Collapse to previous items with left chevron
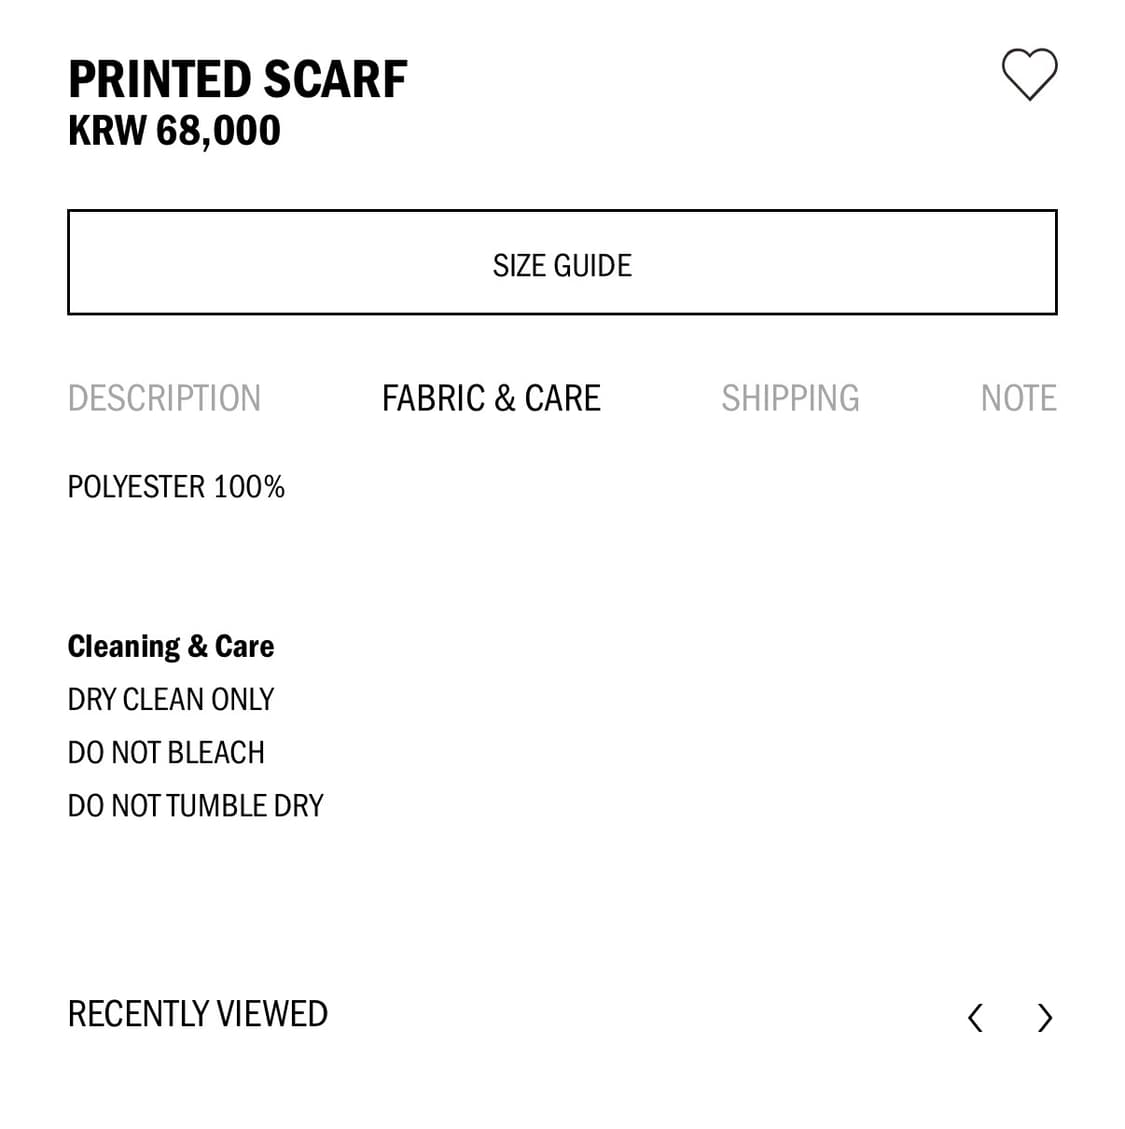Screen dimensions: 1125x1129 tap(975, 1017)
